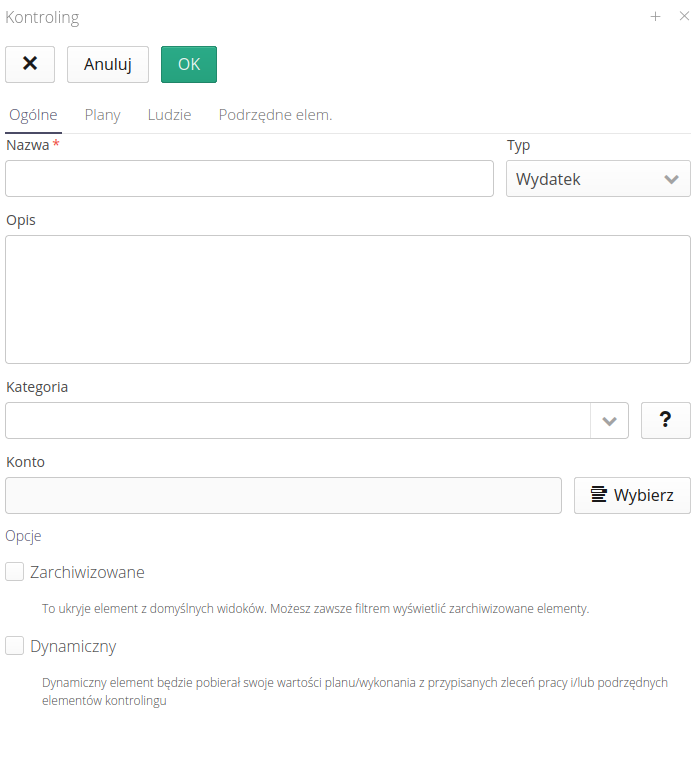Click into the Nazwa input field
Image resolution: width=698 pixels, height=759 pixels.
pos(249,179)
